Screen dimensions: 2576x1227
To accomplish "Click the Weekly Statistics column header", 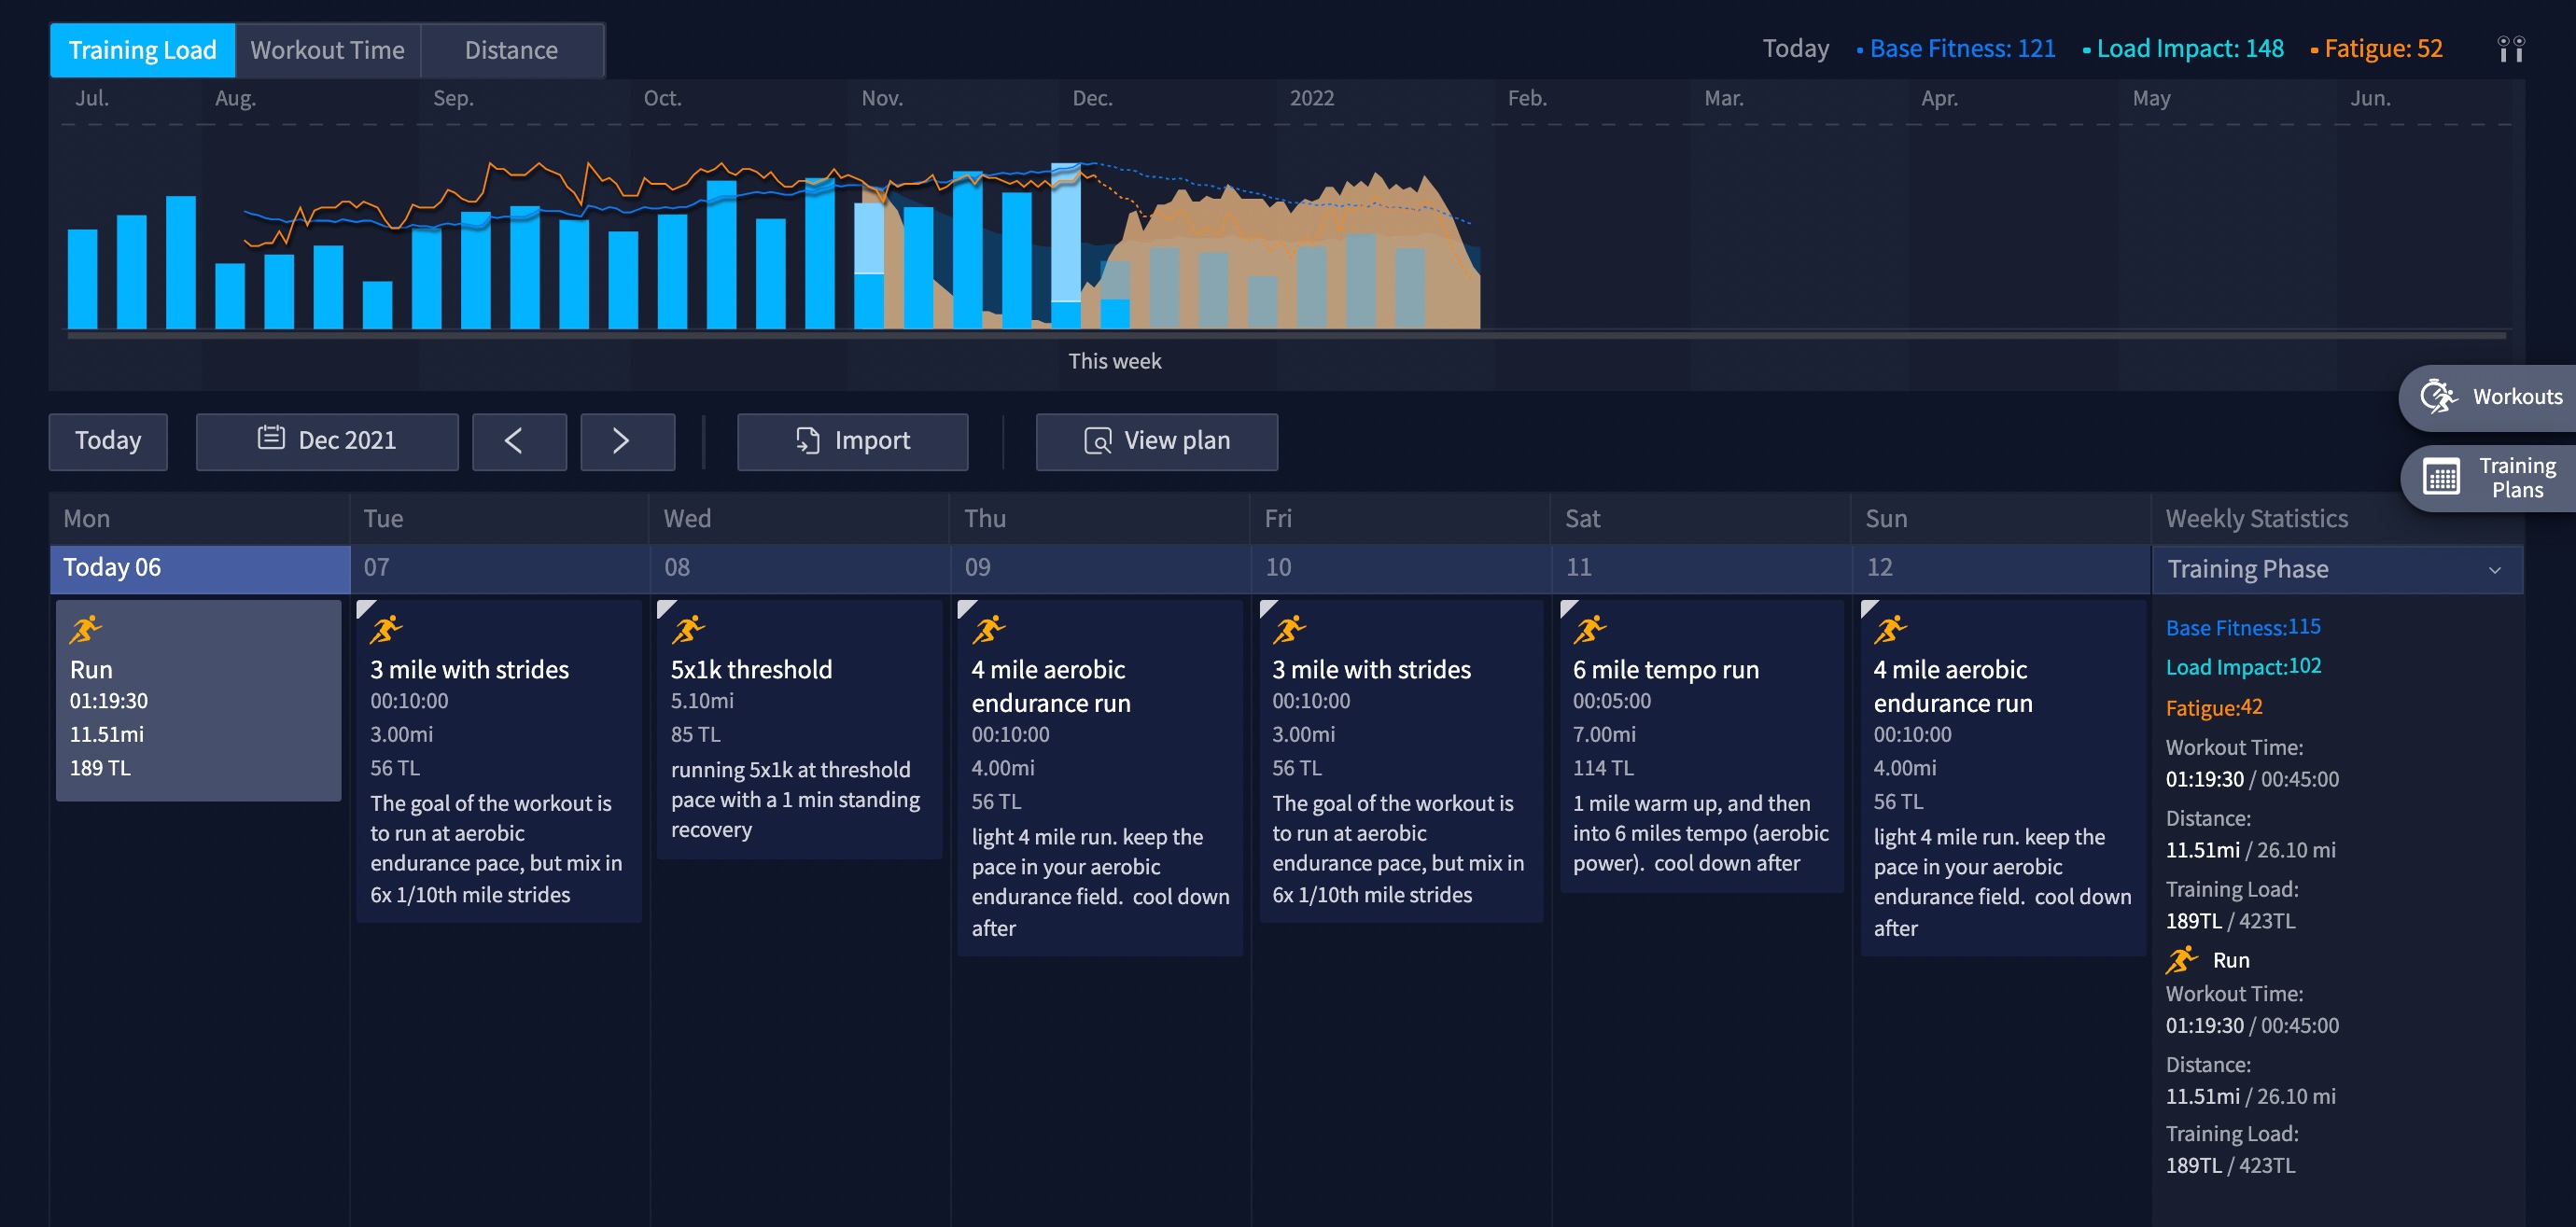I will 2256,518.
